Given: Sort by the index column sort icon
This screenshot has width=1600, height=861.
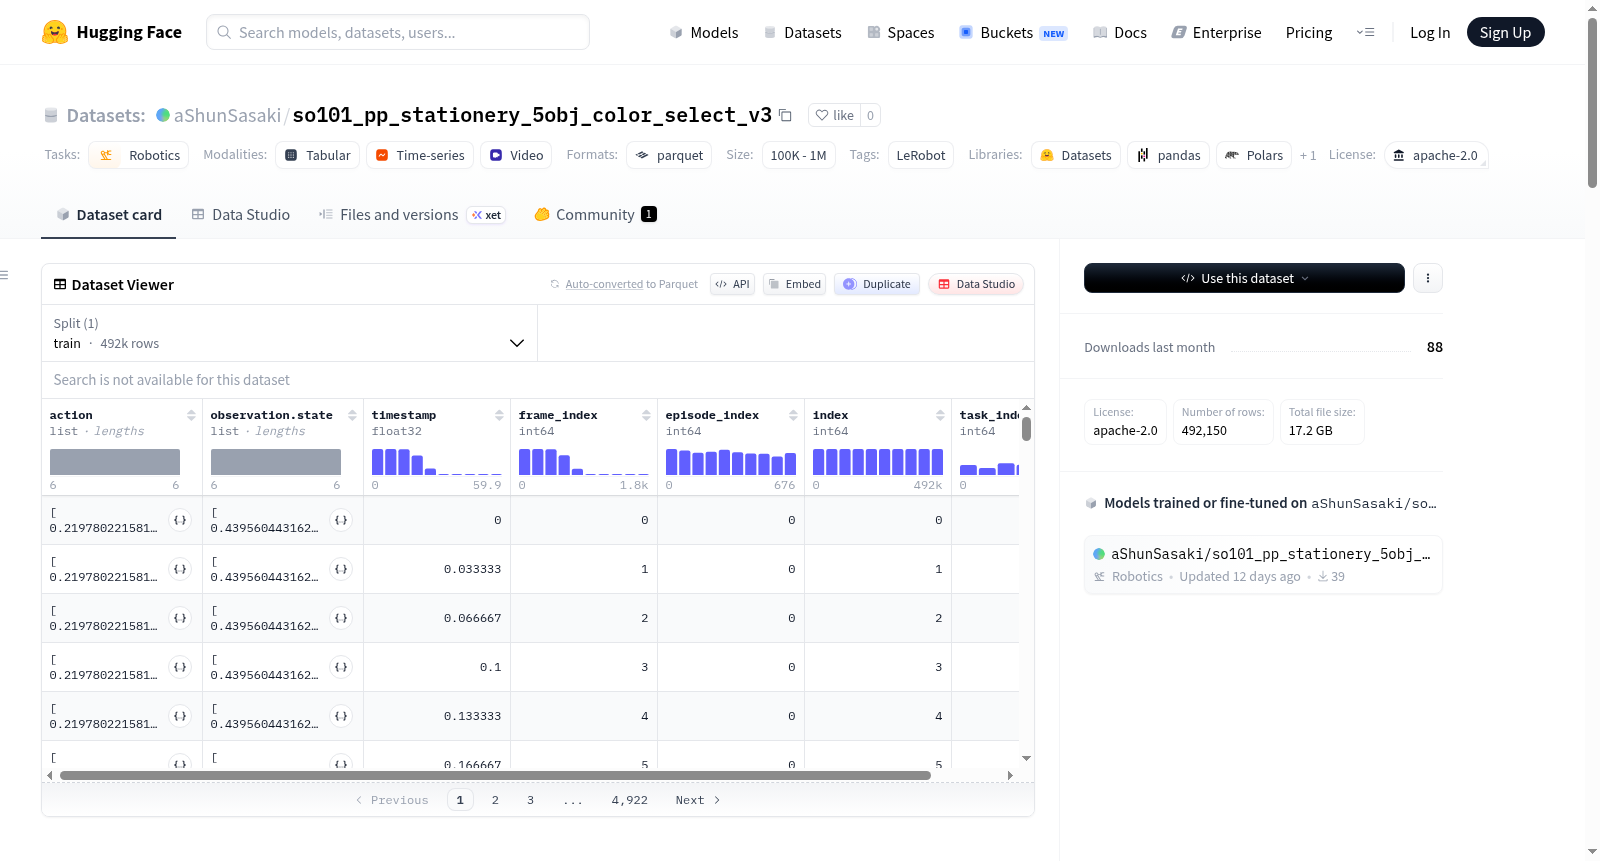Looking at the screenshot, I should 940,415.
